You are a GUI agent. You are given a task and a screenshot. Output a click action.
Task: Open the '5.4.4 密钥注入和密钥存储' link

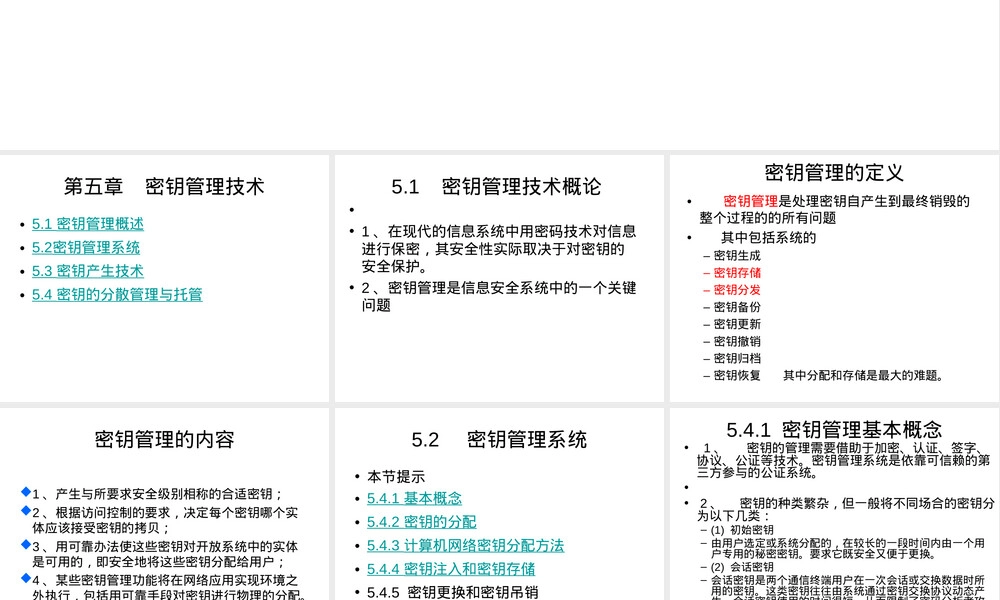tap(451, 569)
